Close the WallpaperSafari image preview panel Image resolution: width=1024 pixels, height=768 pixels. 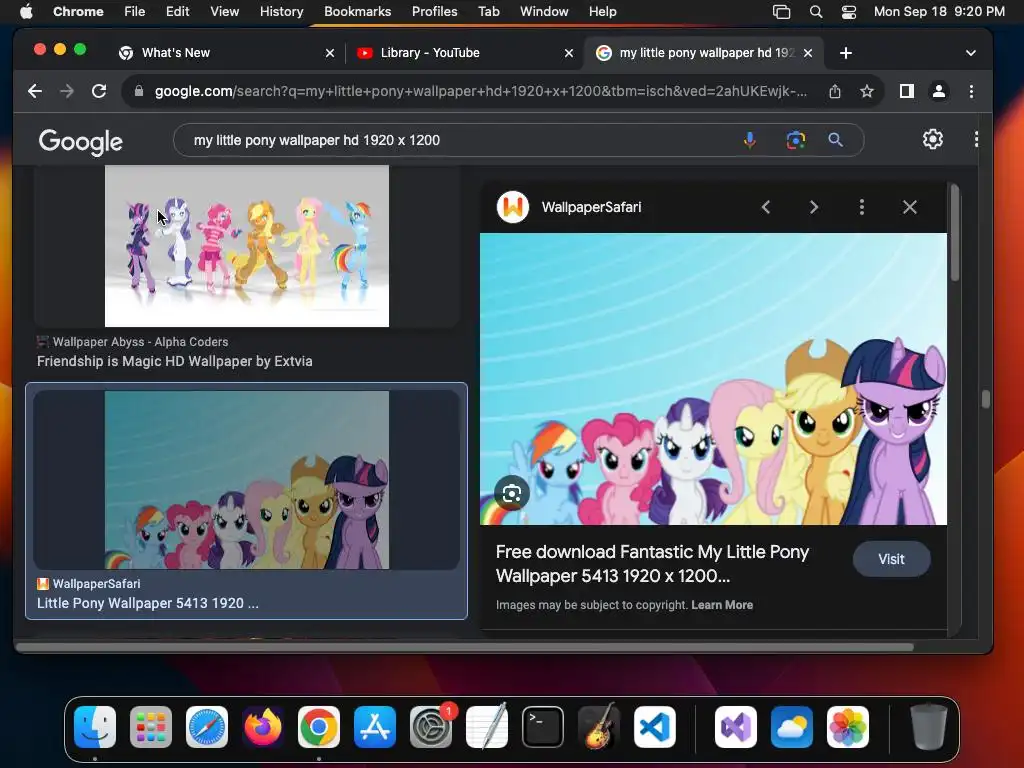910,208
